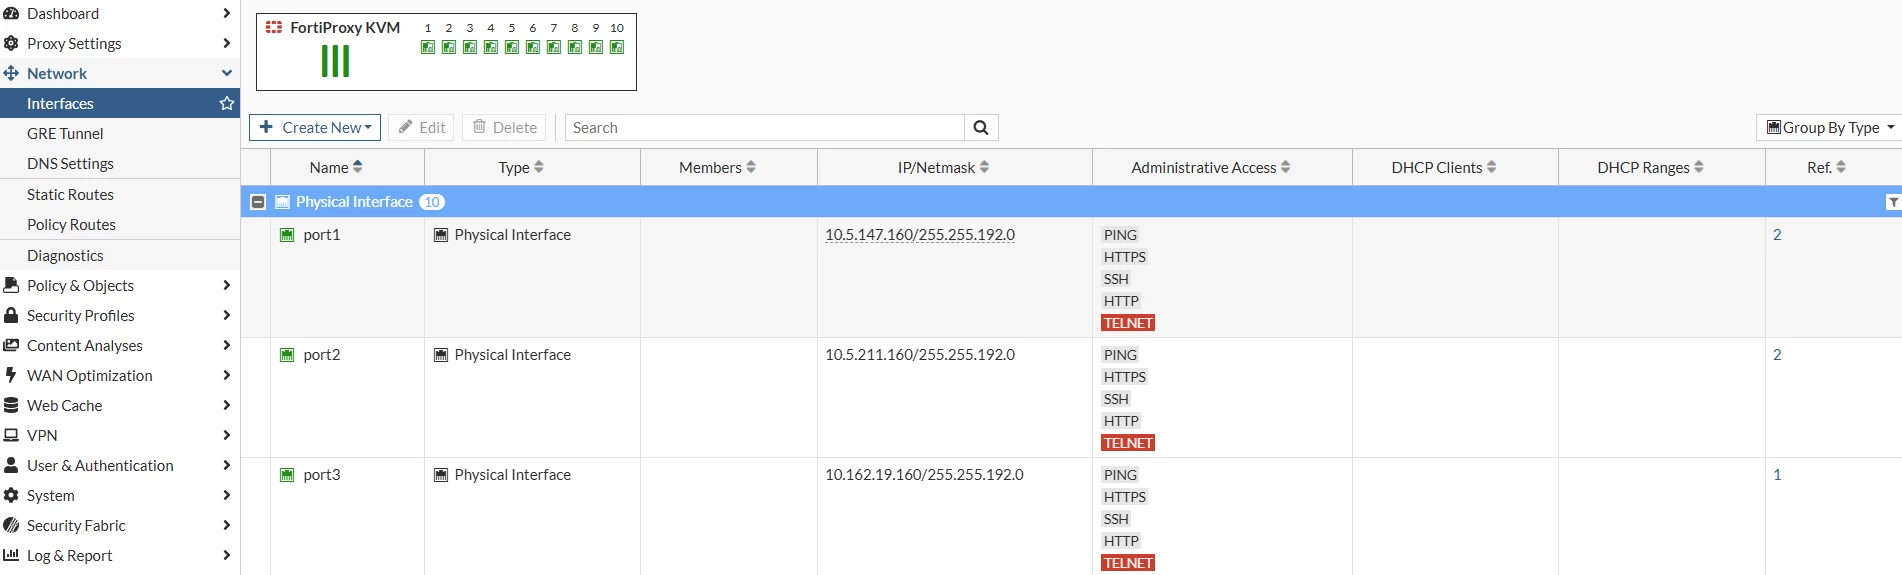The height and width of the screenshot is (575, 1902).
Task: Click the port1 green interface icon
Action: point(287,235)
